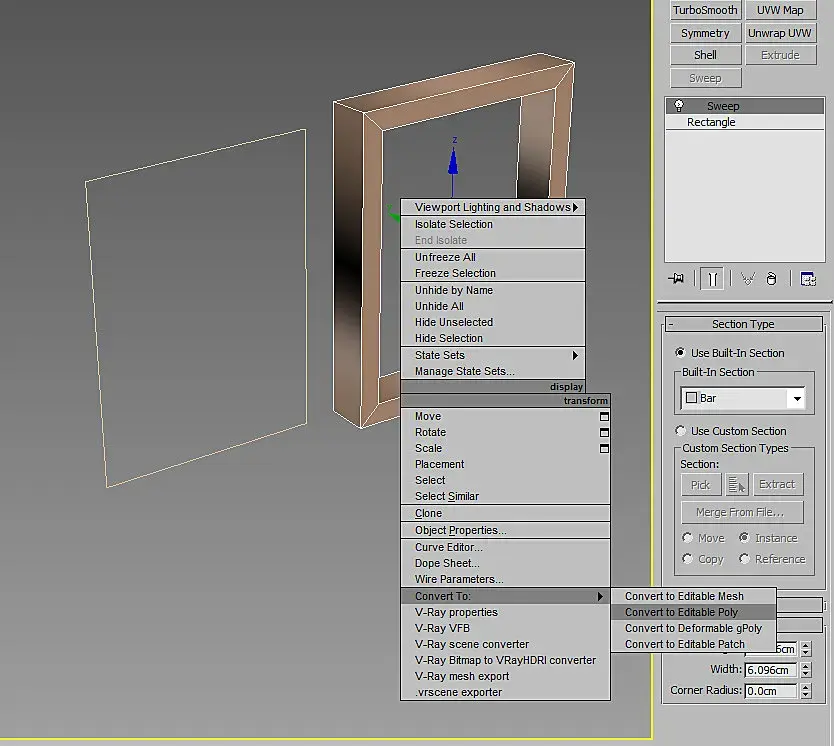The image size is (834, 746).
Task: Choose Convert to Editable Mesh
Action: coord(694,597)
